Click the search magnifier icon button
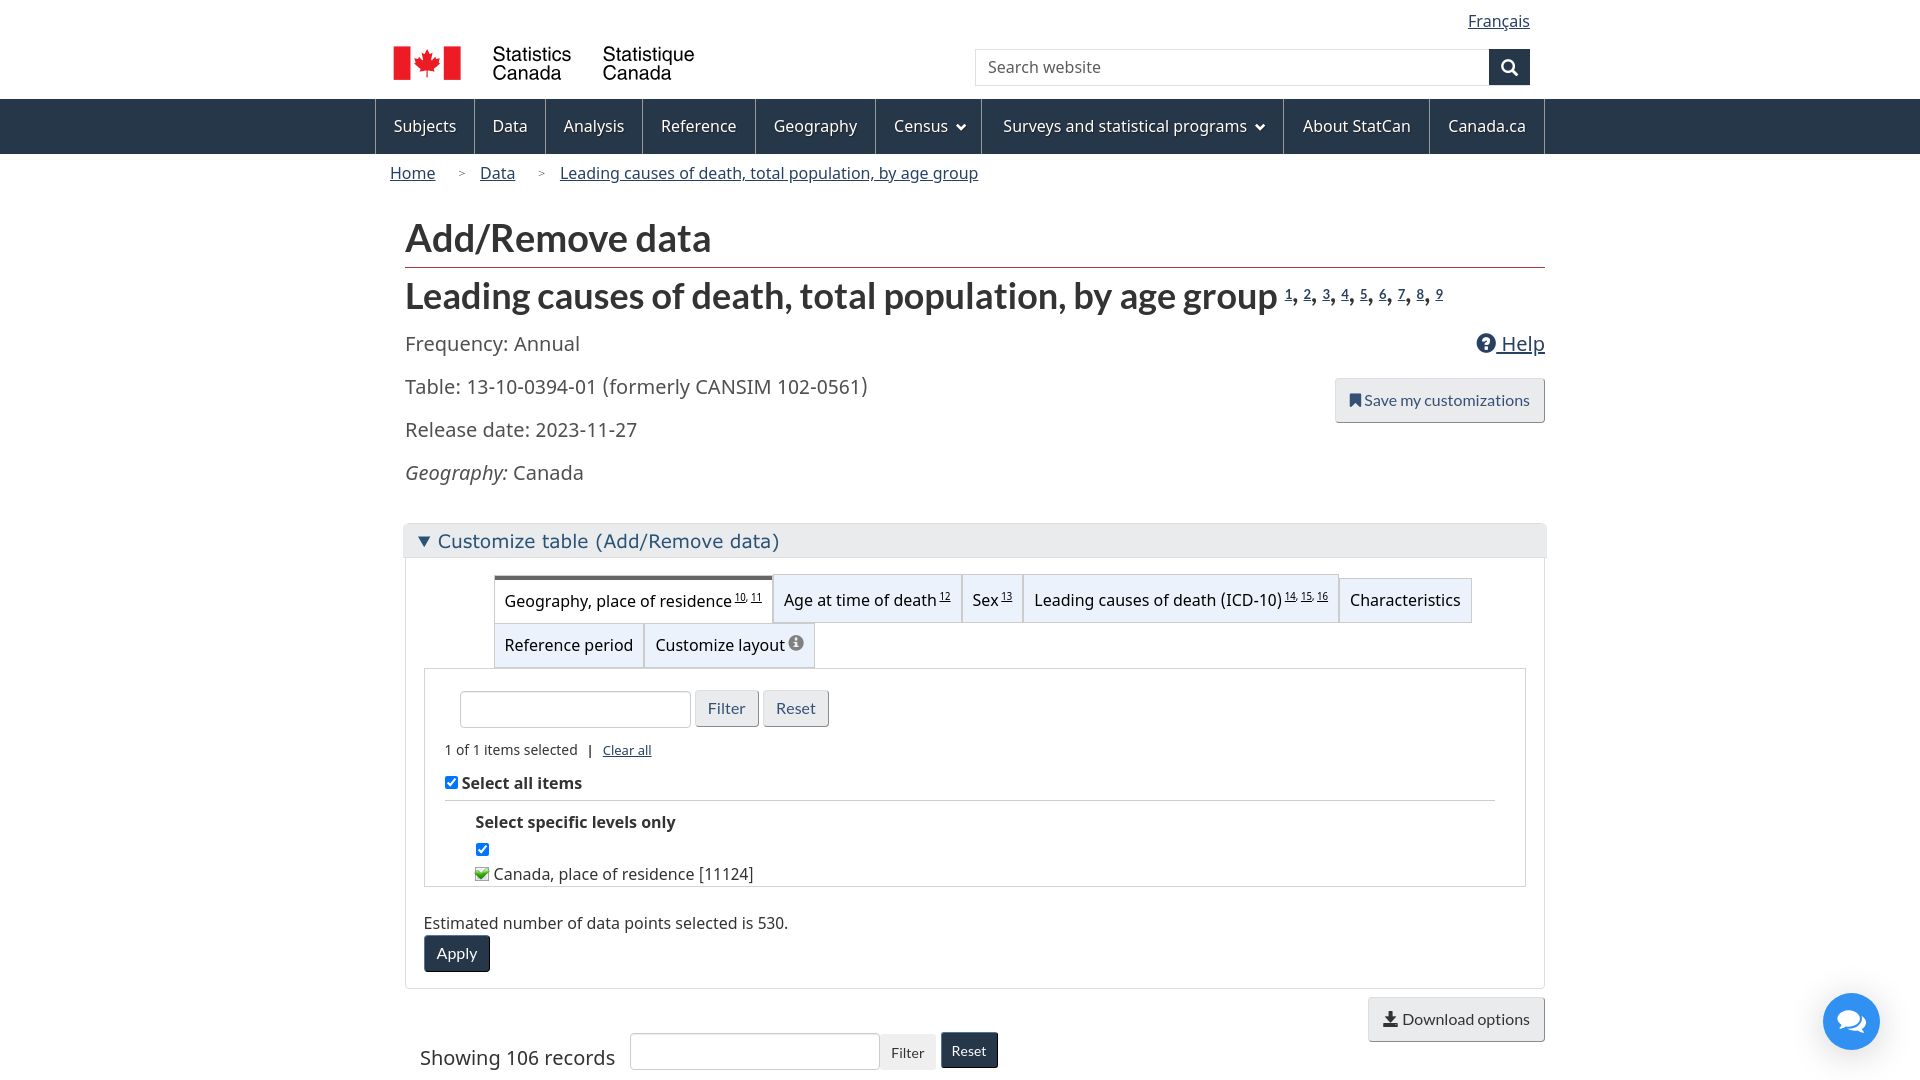 (1509, 67)
